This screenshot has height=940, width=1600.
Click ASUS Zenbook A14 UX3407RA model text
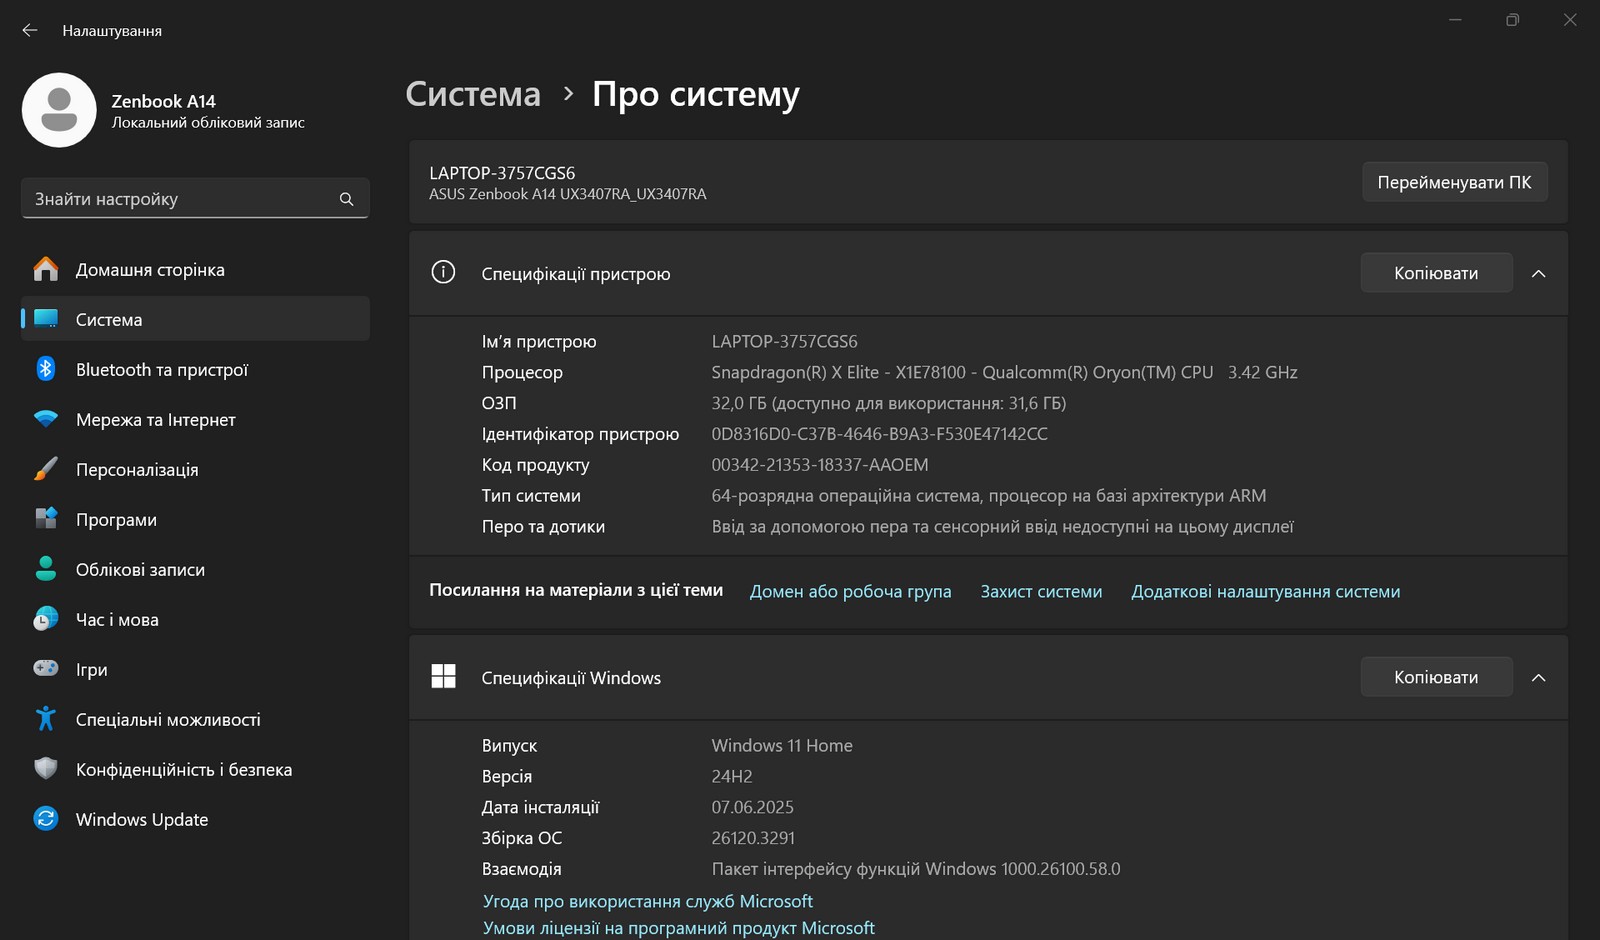[x=568, y=194]
